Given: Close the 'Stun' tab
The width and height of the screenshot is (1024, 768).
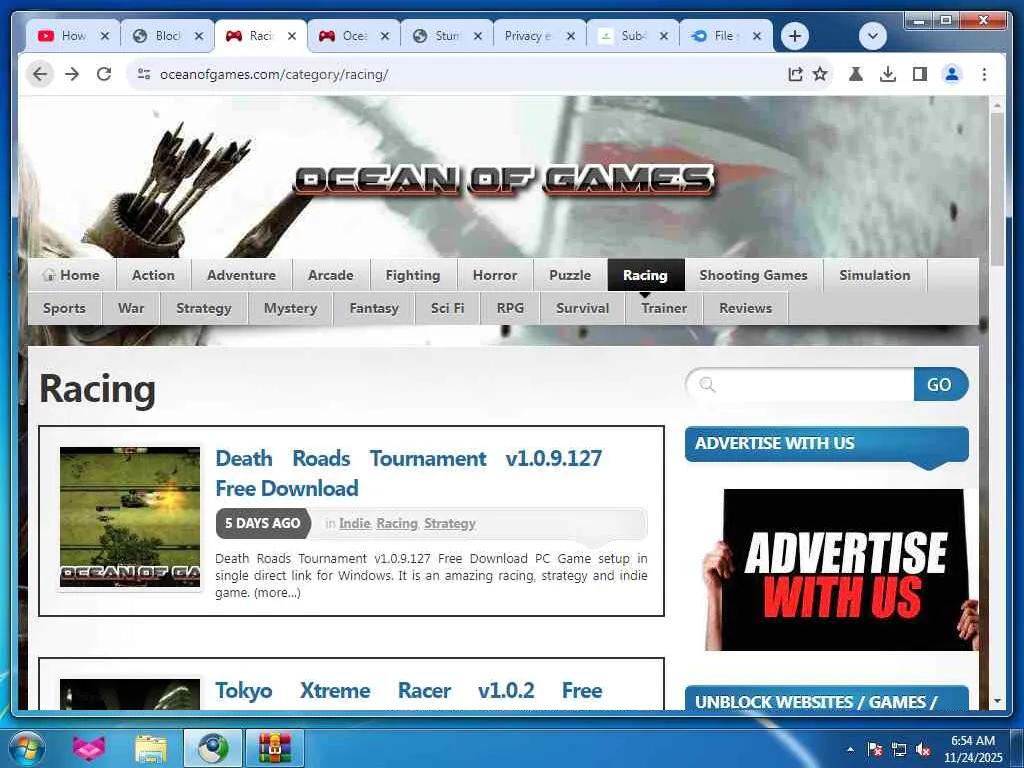Looking at the screenshot, I should point(478,36).
